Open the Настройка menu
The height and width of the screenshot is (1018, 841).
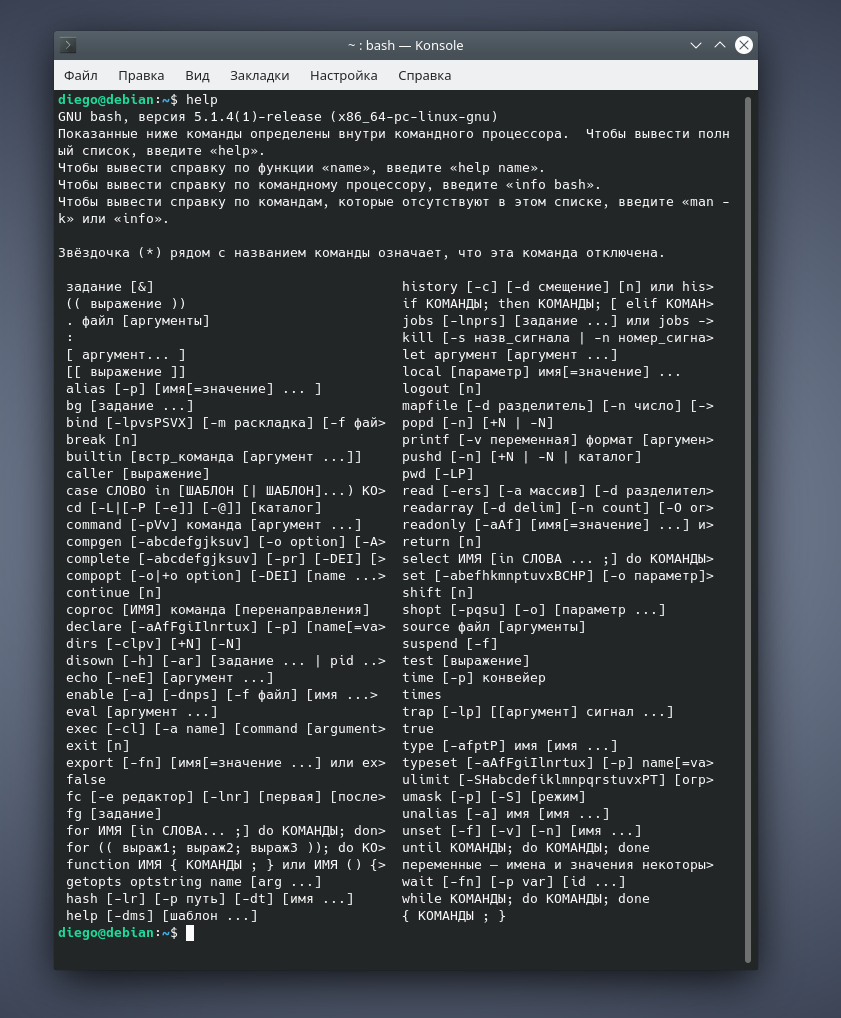pyautogui.click(x=343, y=75)
